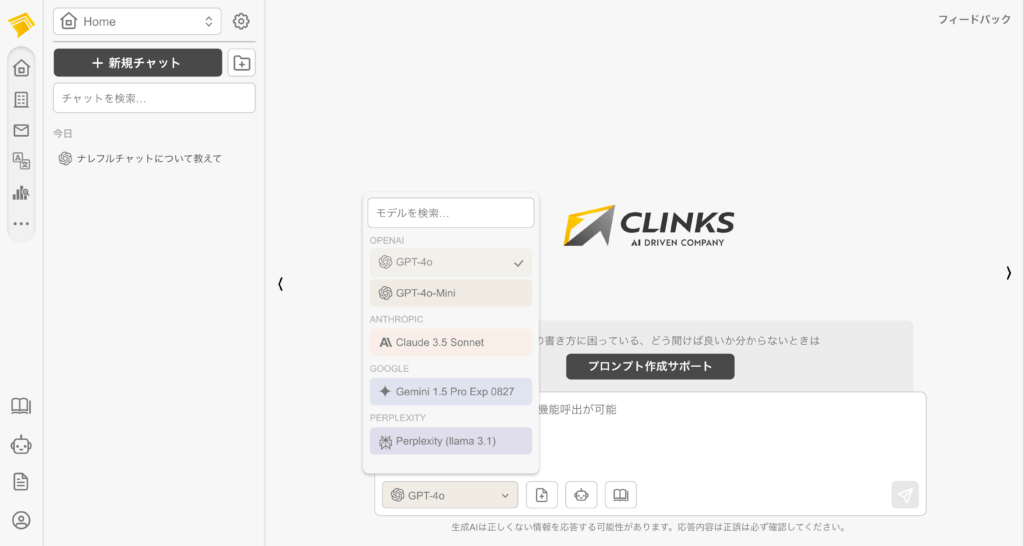Expand the three dots more menu in sidebar

(x=21, y=224)
